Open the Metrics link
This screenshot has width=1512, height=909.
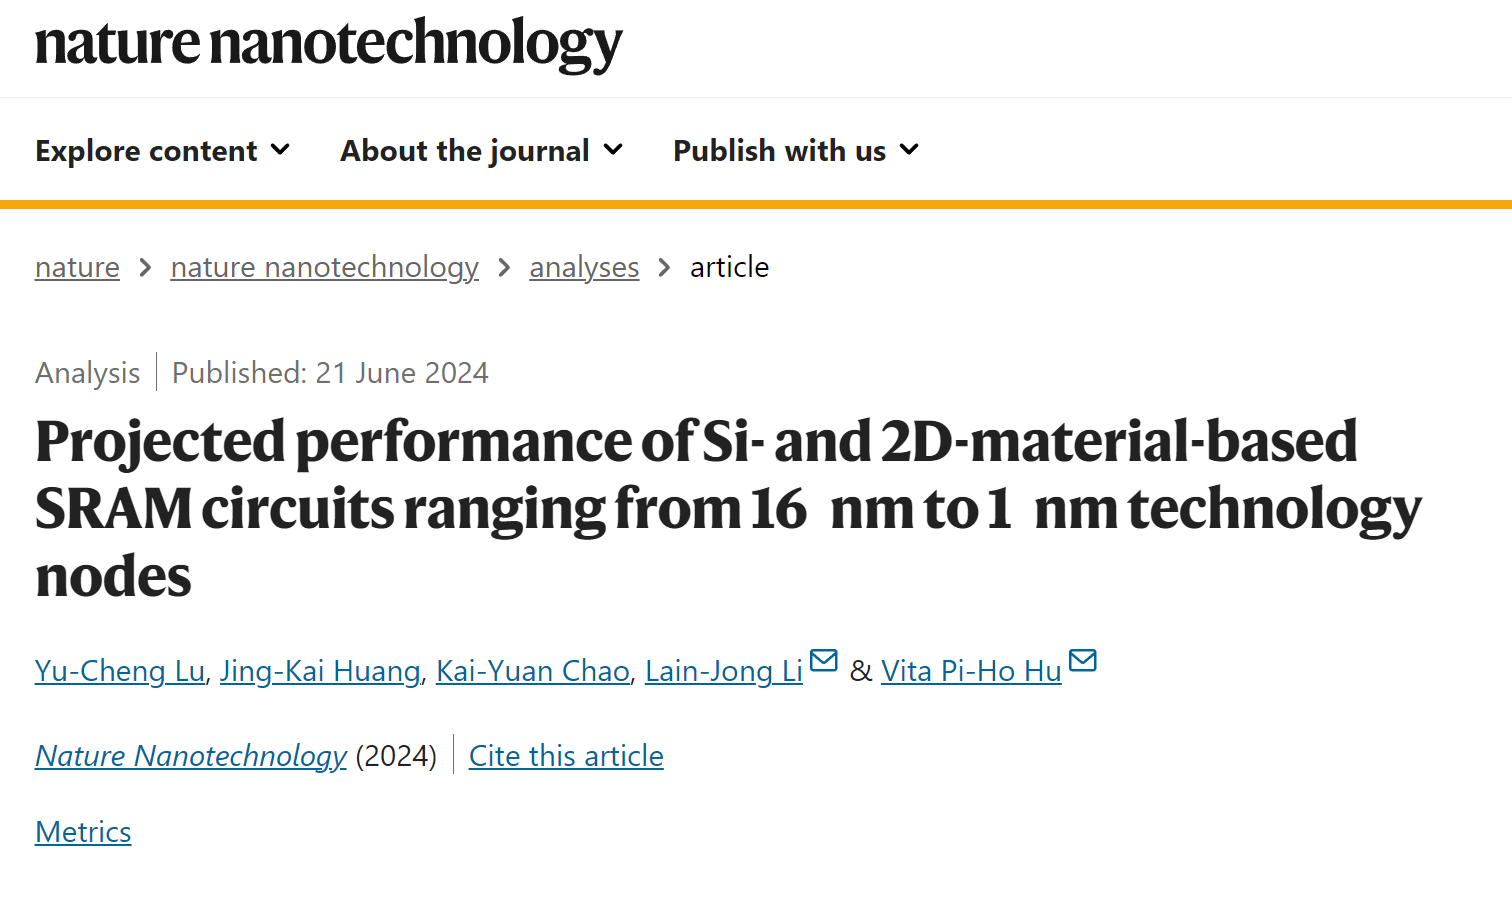[83, 832]
